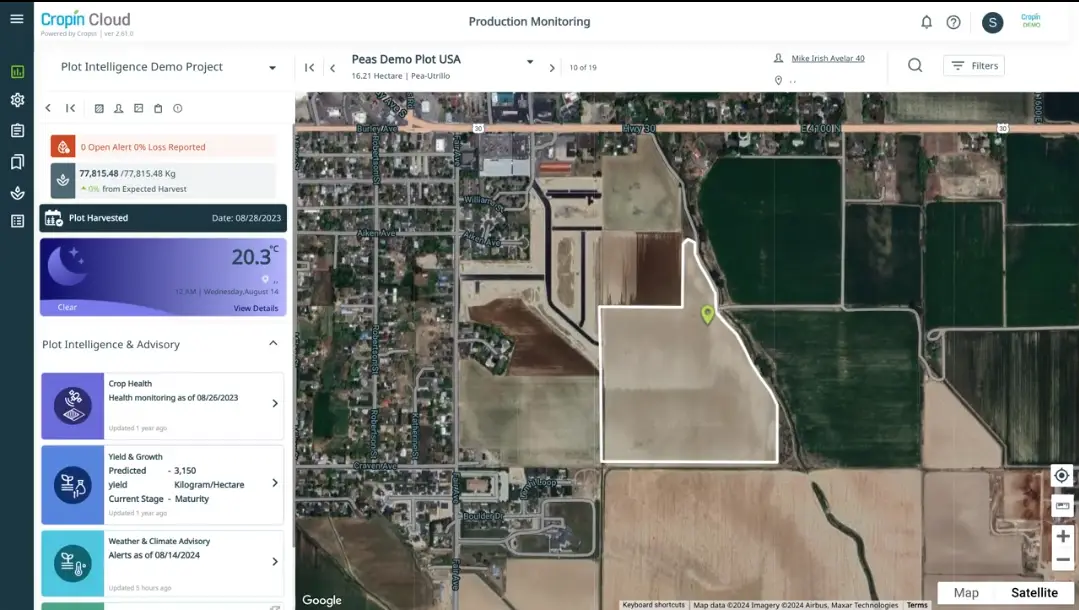
Task: Zoom in on the map
Action: tap(1062, 536)
